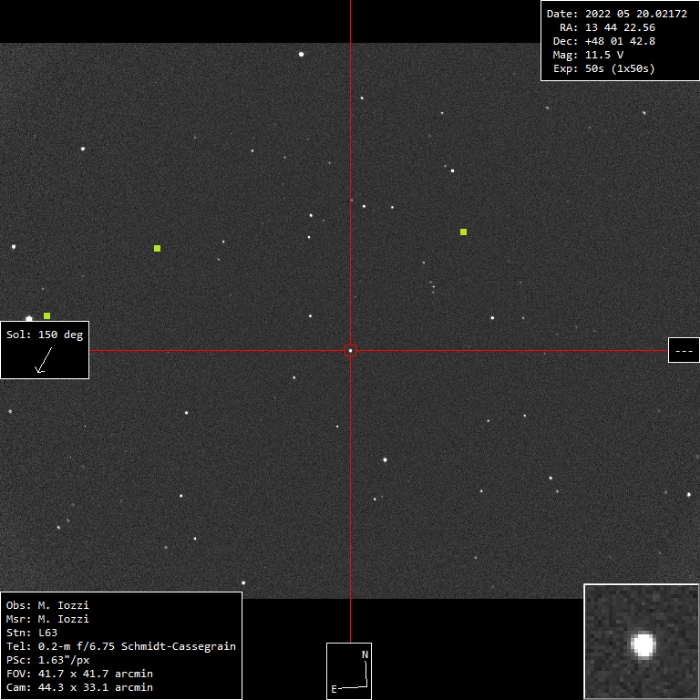Screen dimensions: 700x700
Task: Click the red target circle at crosshair center
Action: pos(350,350)
